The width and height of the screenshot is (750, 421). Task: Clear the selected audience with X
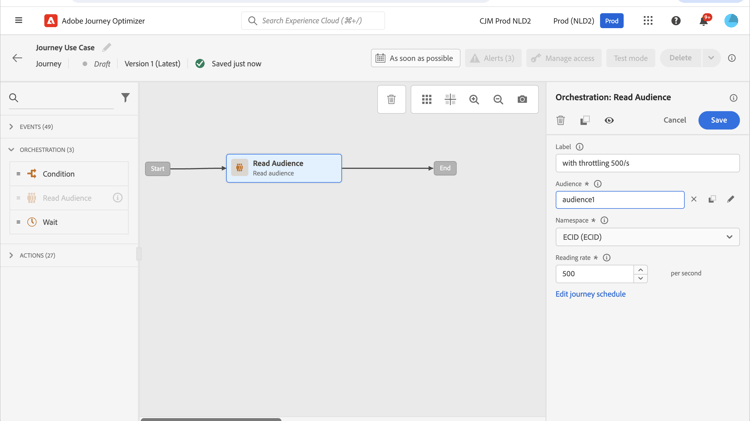[694, 199]
